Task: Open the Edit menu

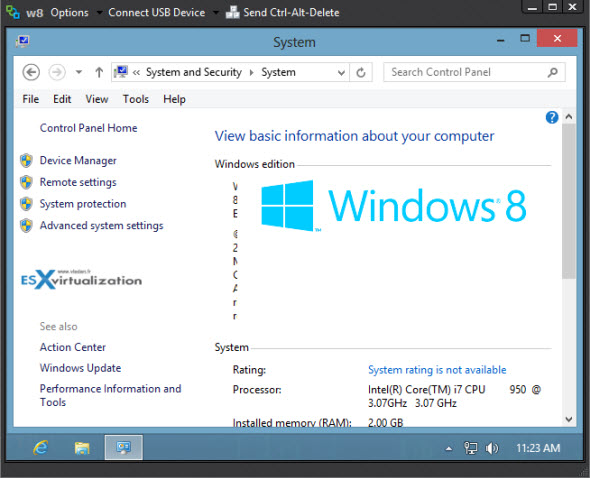Action: pos(62,99)
